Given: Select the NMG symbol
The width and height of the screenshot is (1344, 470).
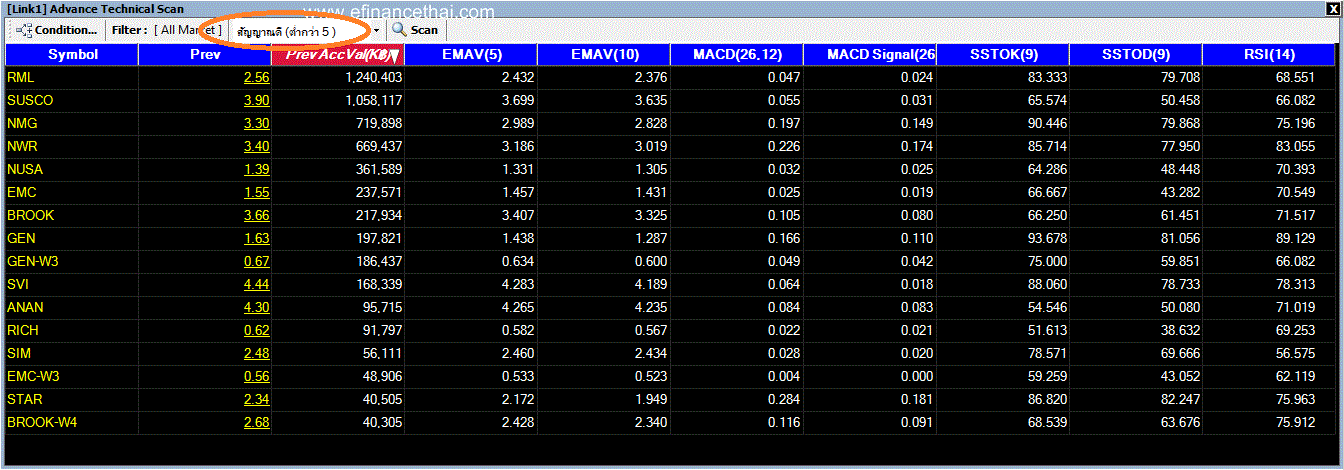Looking at the screenshot, I should coord(24,123).
